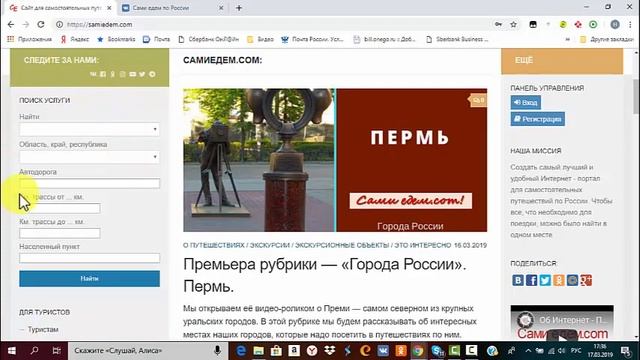
Task: Open YouTube link under Следите за нами
Action: point(133,74)
